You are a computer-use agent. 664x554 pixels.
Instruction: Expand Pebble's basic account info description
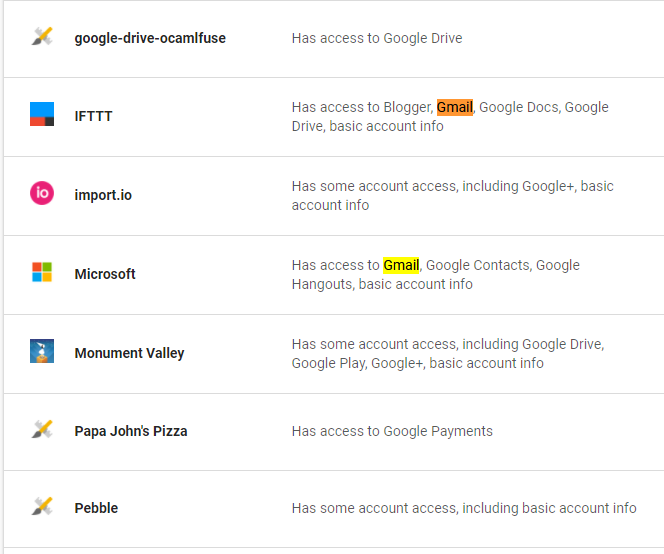pyautogui.click(x=463, y=508)
